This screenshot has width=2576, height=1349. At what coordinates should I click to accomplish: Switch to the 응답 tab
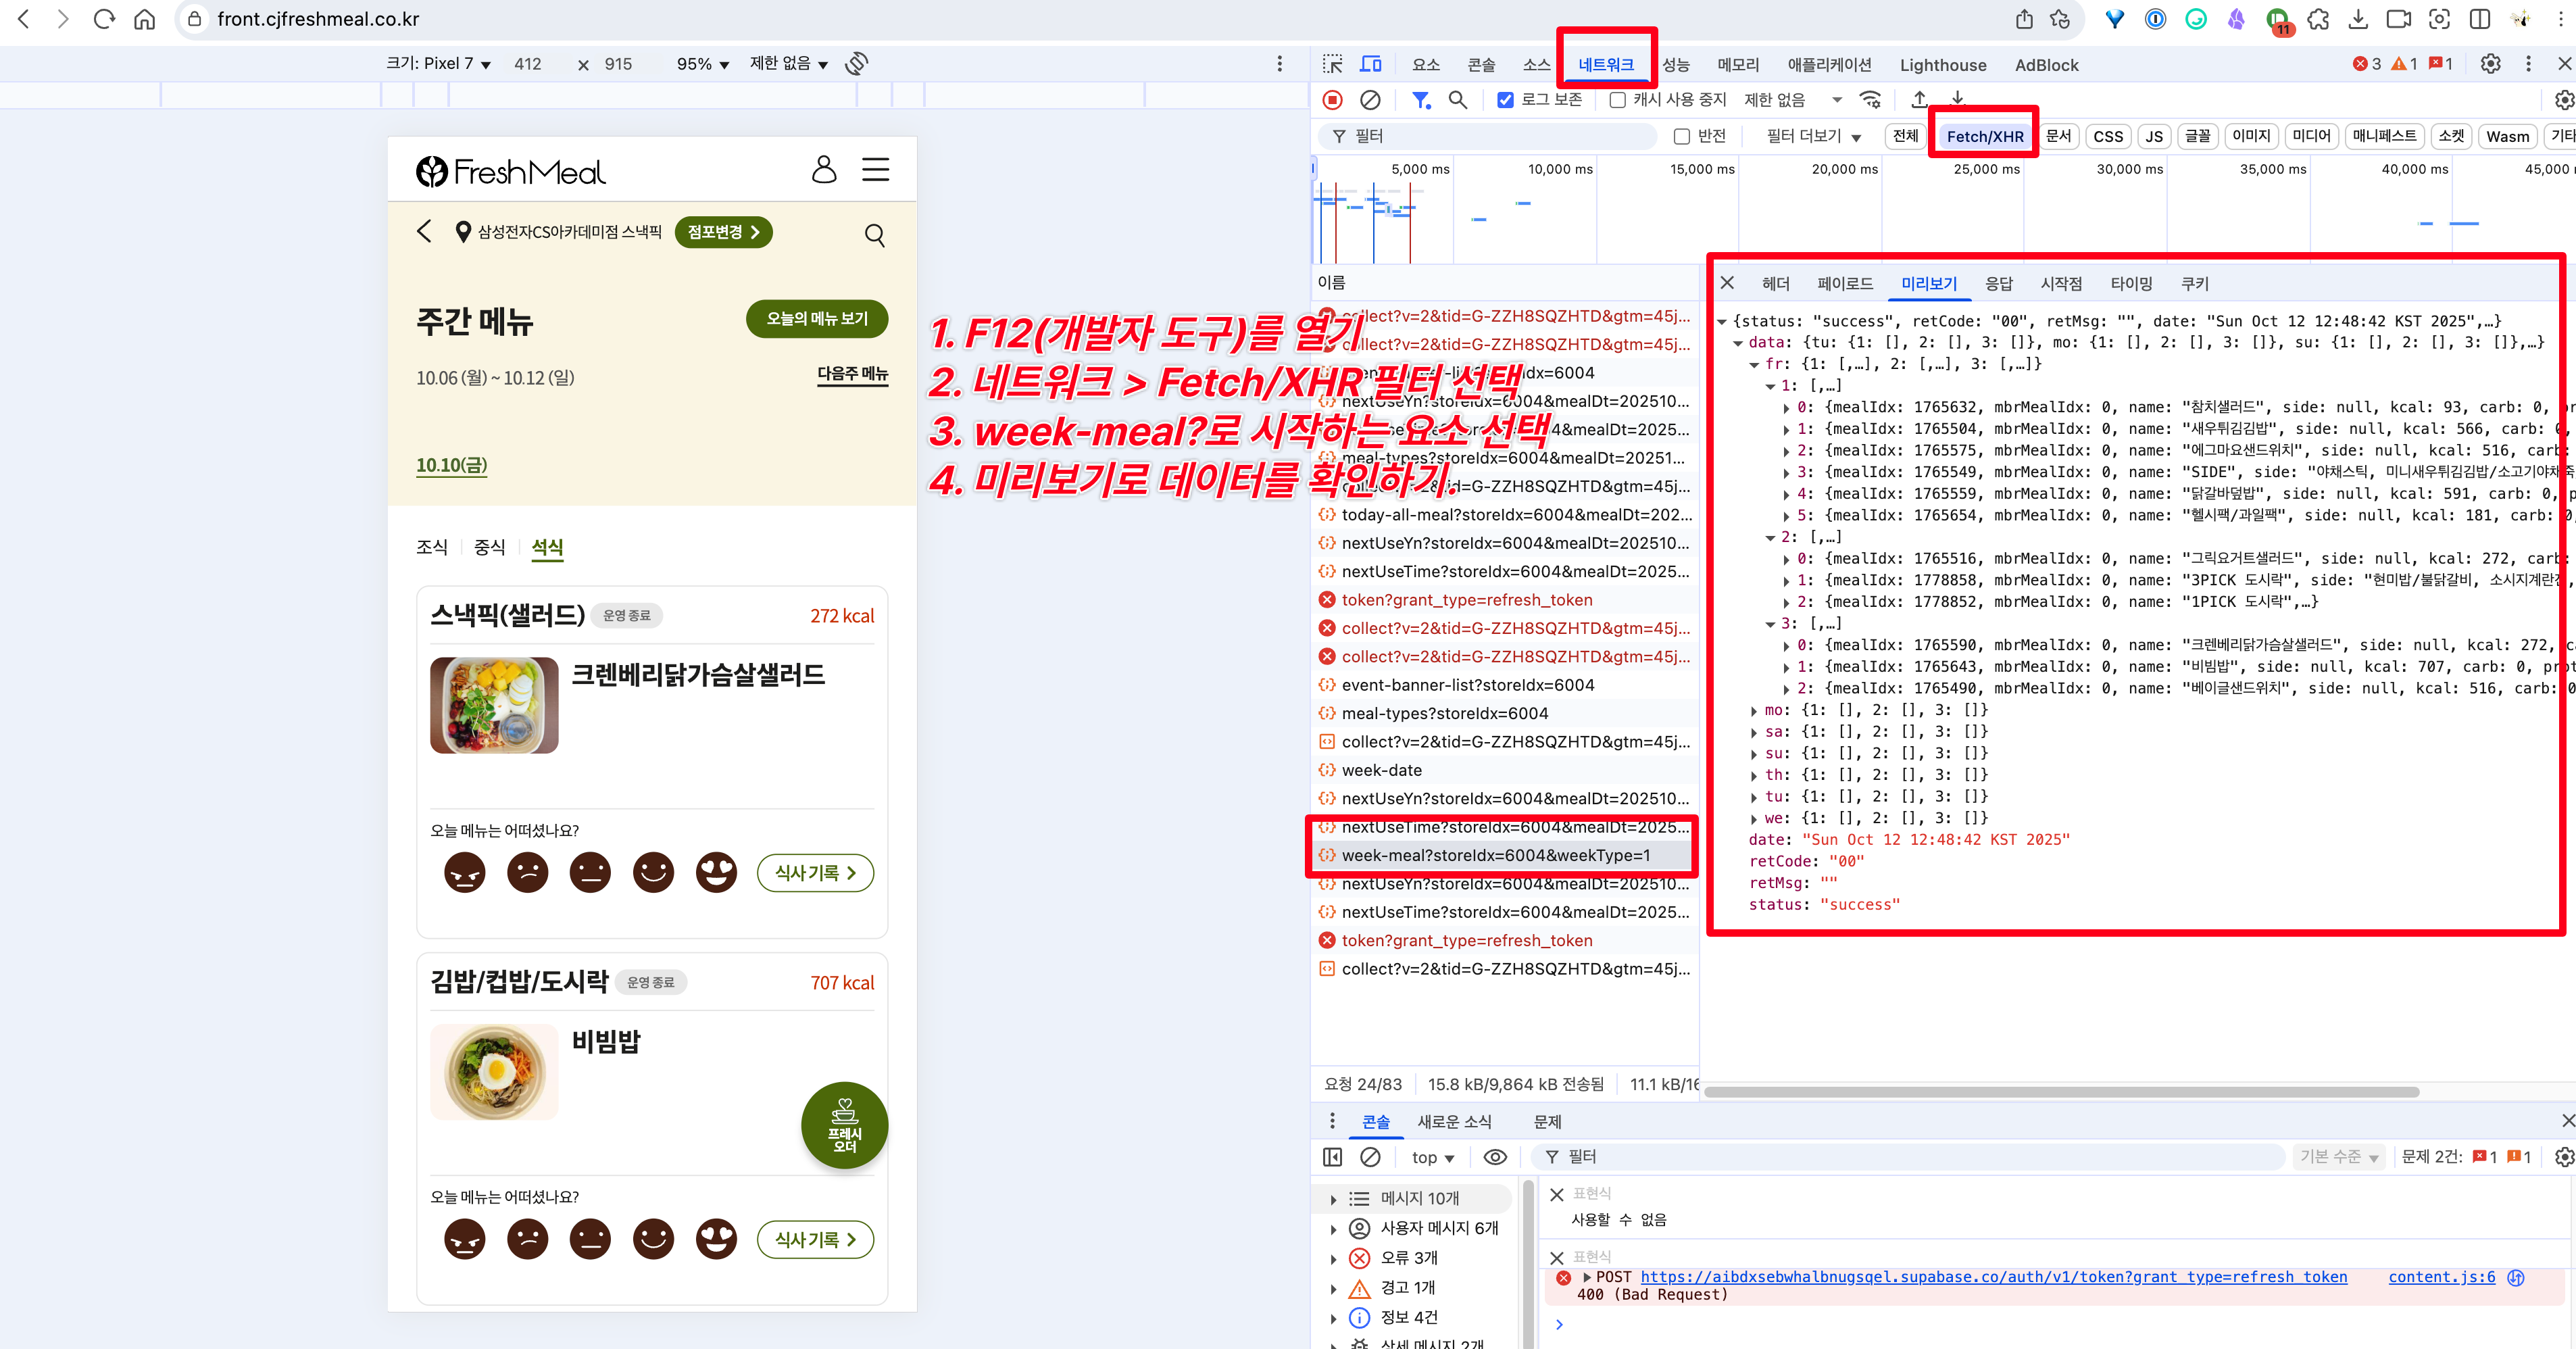[1998, 284]
